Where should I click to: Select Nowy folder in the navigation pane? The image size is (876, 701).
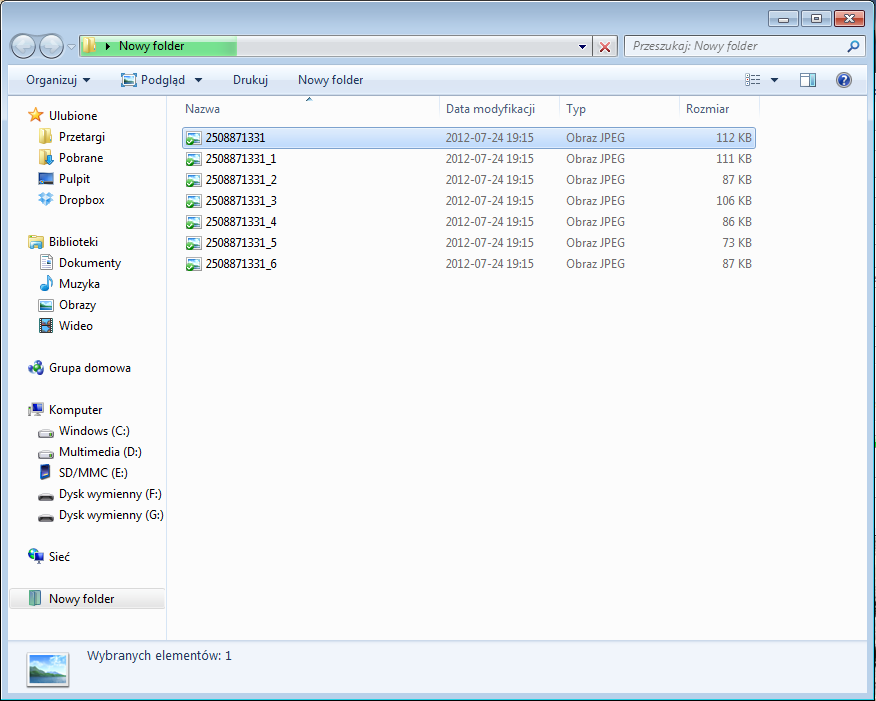tap(87, 599)
